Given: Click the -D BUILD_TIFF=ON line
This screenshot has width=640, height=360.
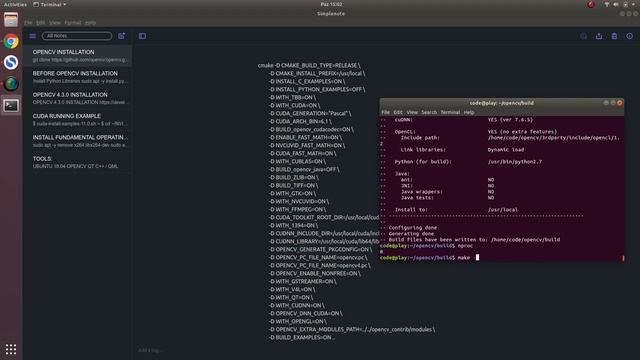Looking at the screenshot, I should point(294,185).
